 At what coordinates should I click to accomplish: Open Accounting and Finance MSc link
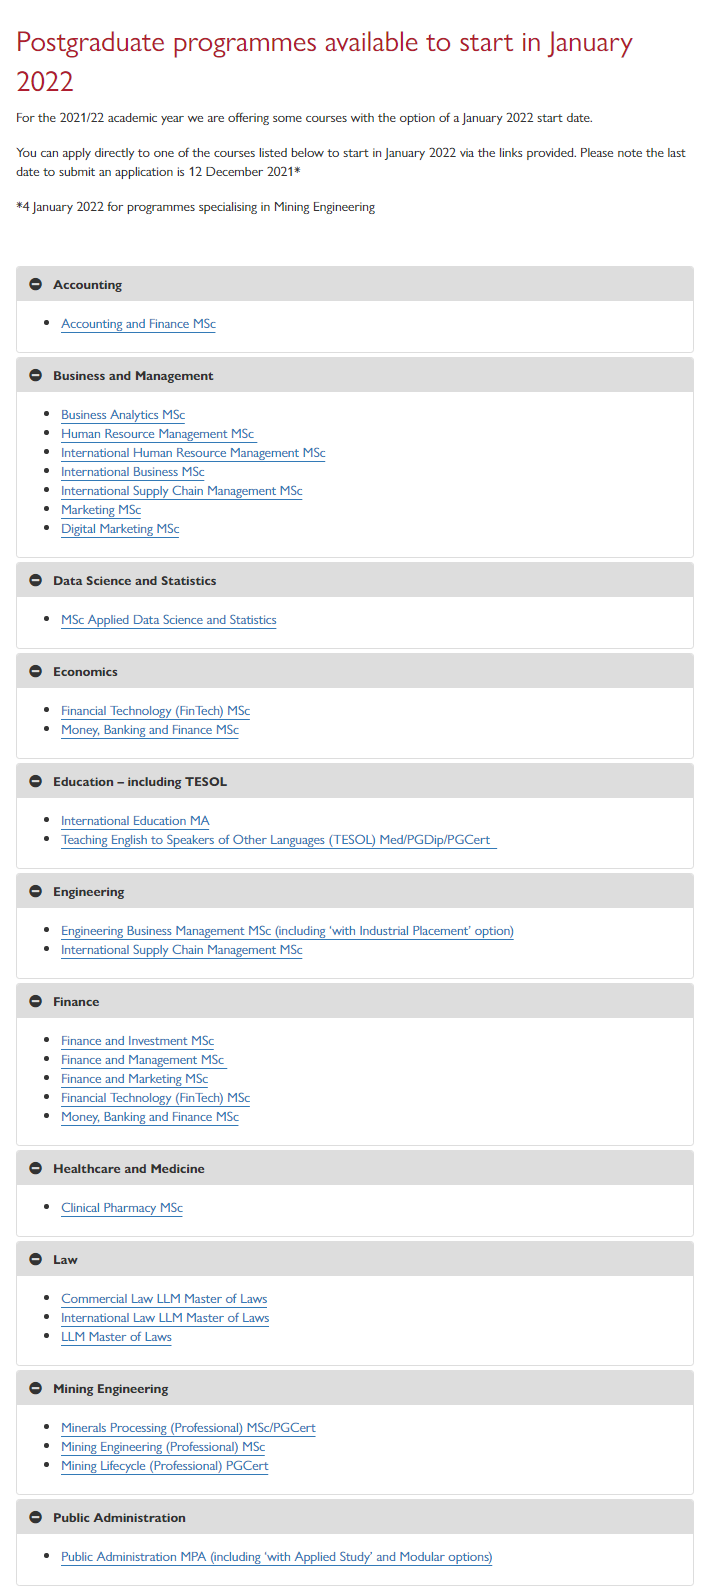click(138, 324)
